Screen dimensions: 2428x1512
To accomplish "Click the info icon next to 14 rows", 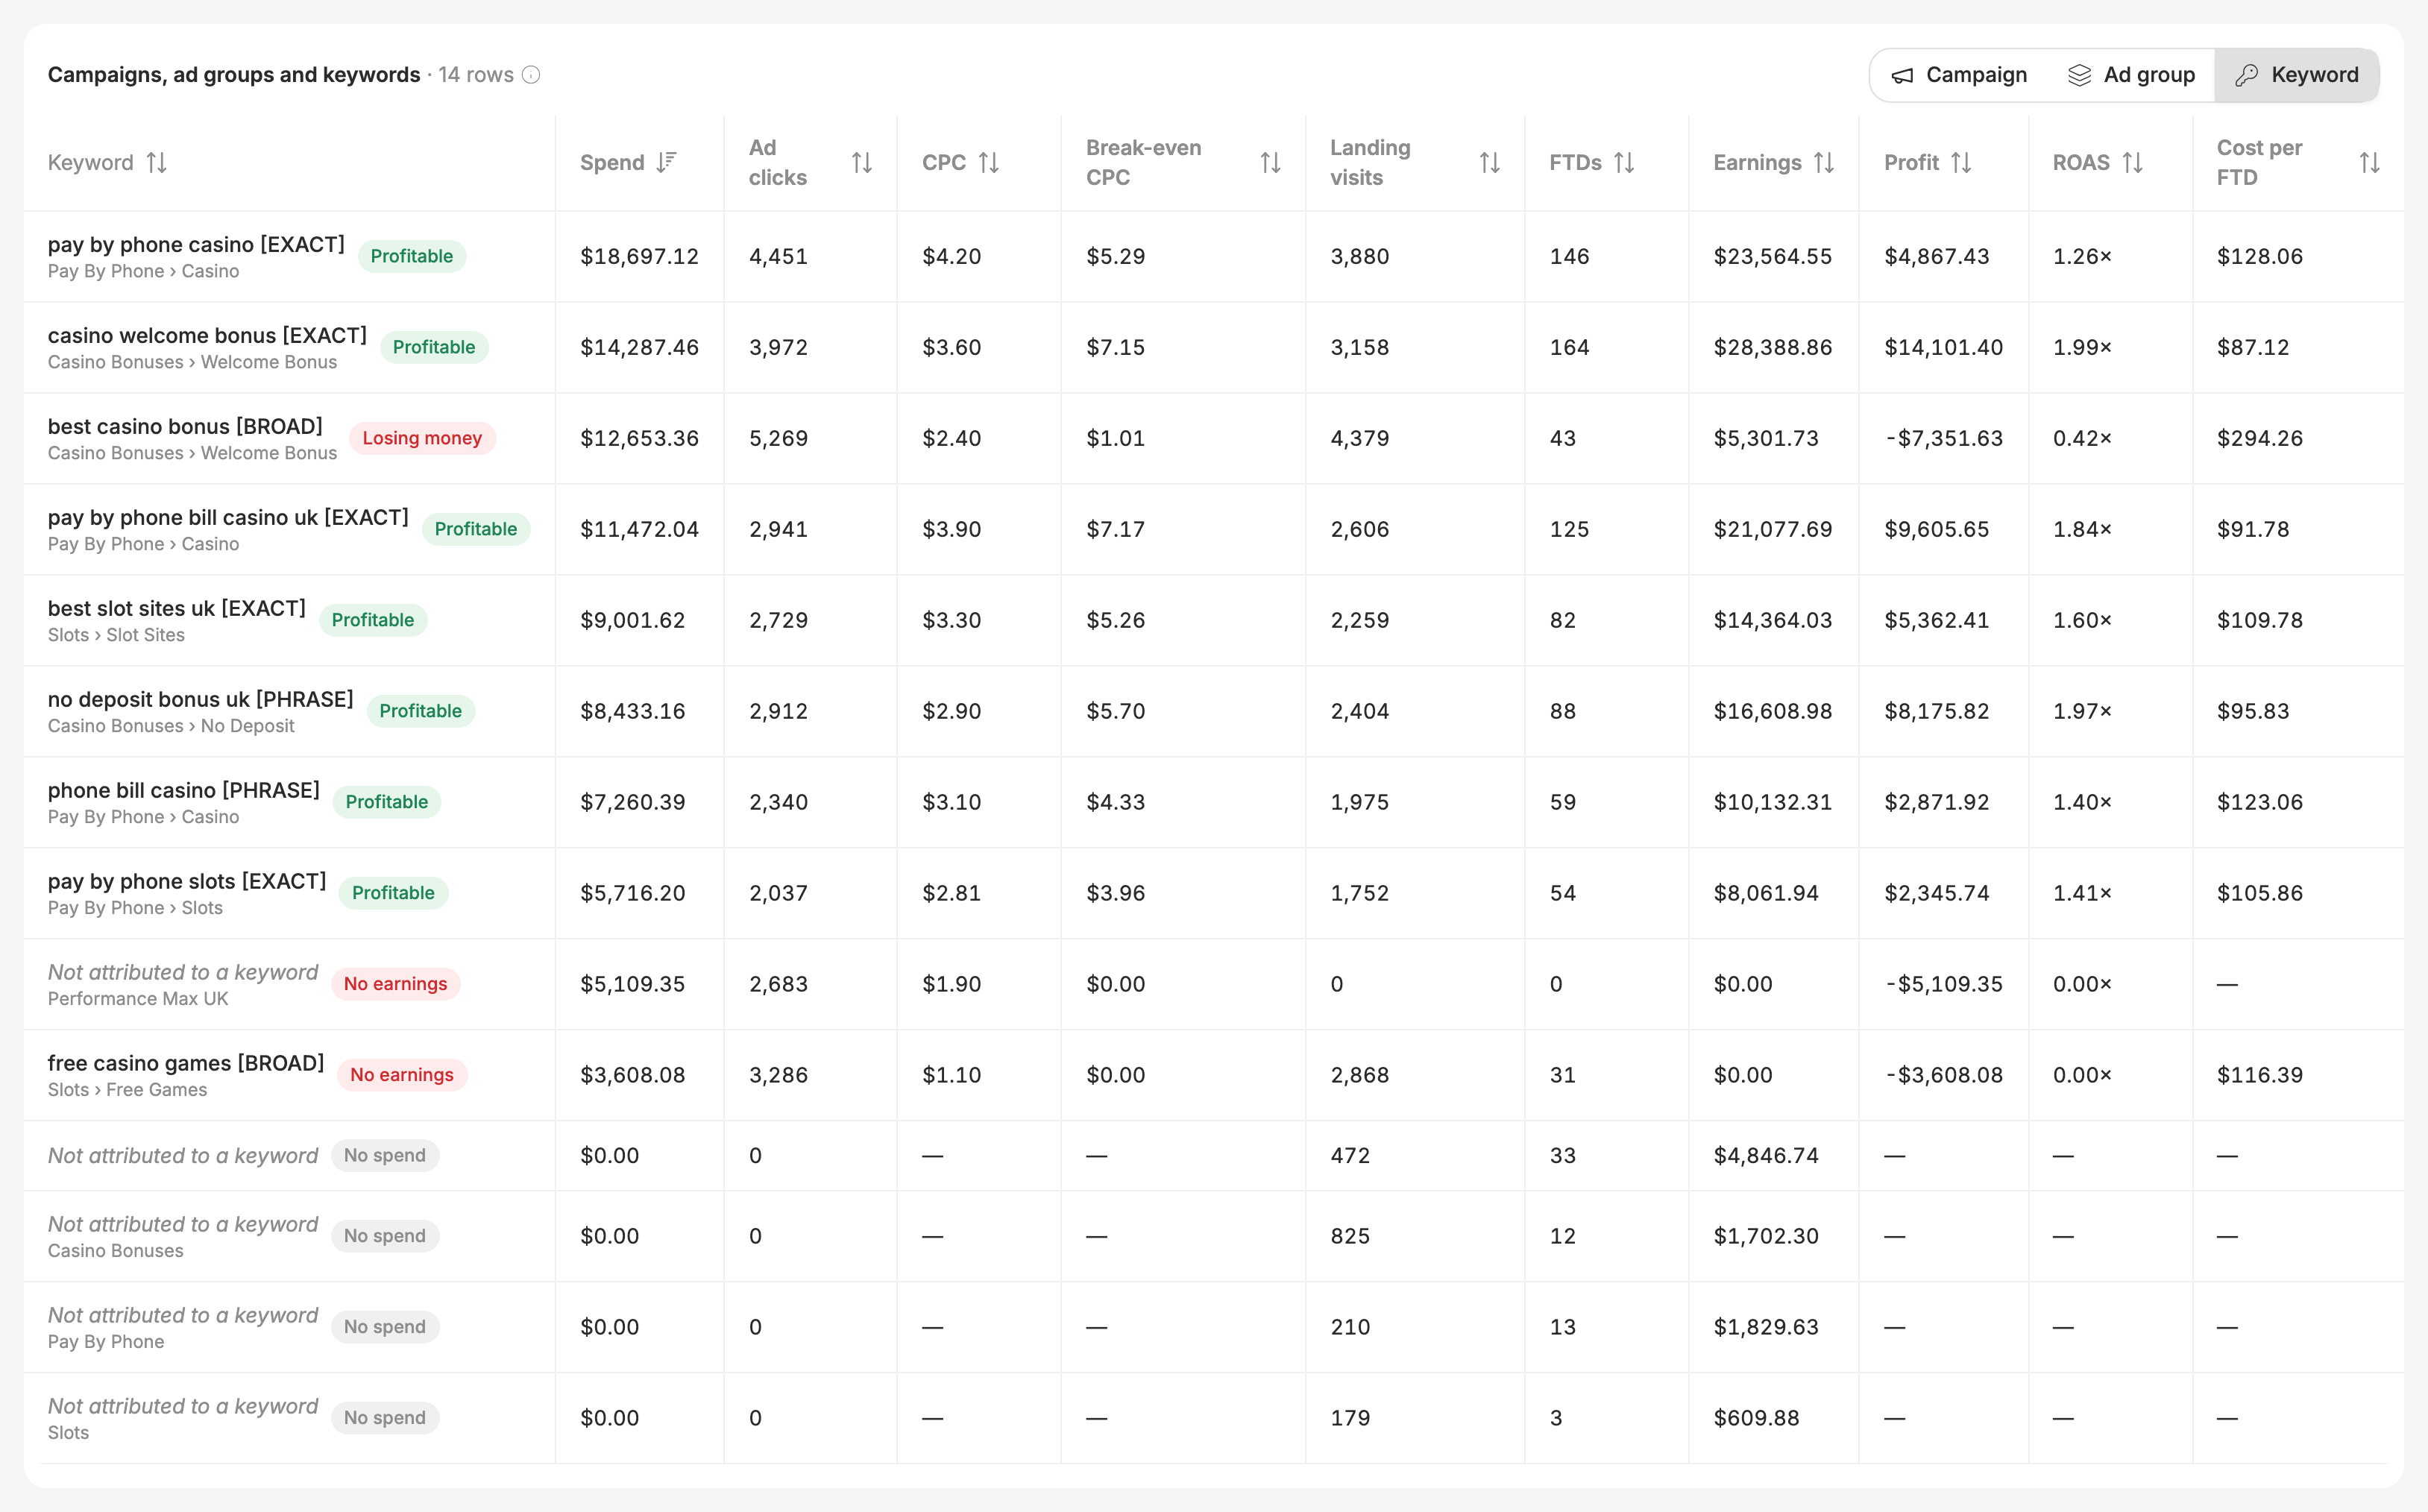I will 531,75.
